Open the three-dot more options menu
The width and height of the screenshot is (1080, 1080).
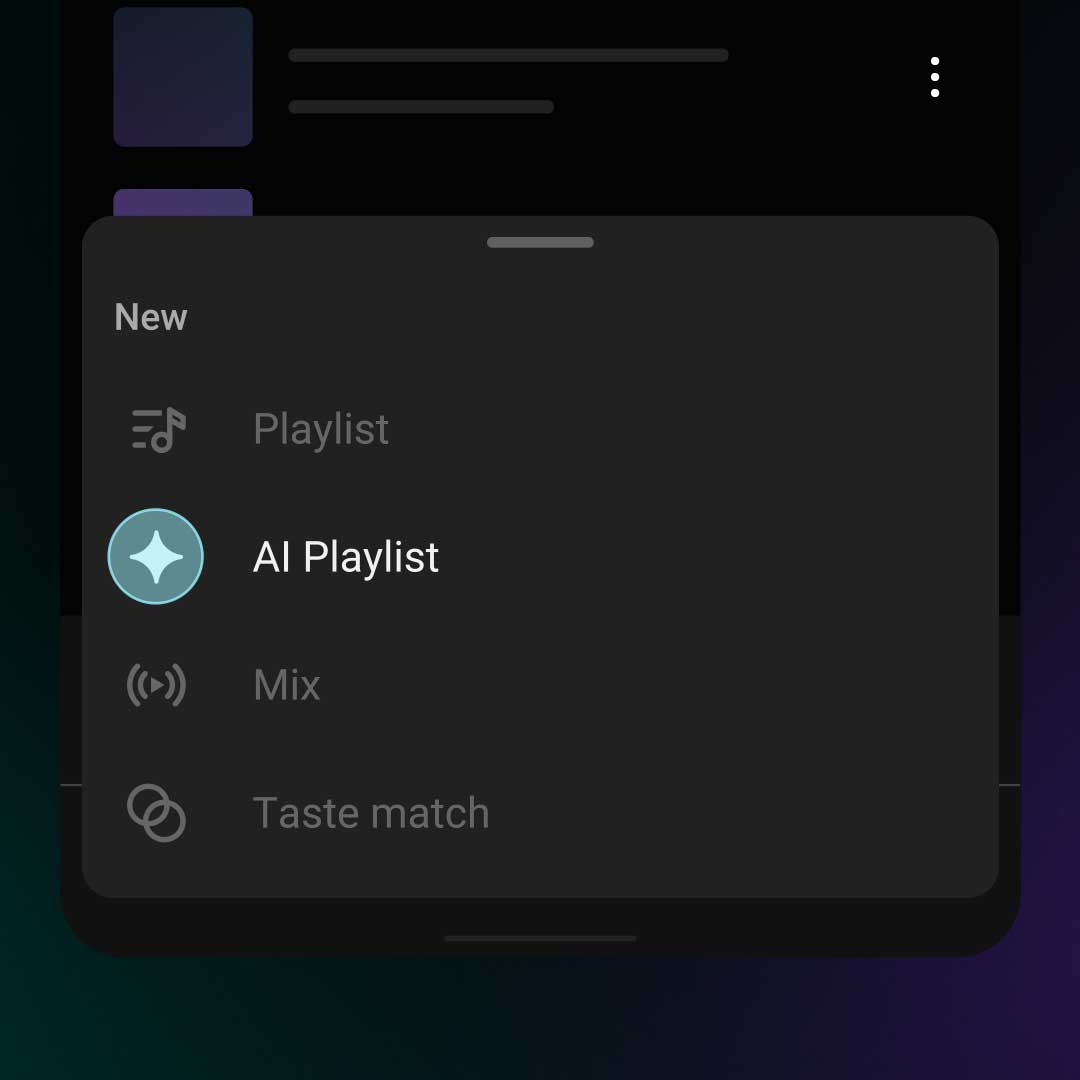click(x=935, y=77)
